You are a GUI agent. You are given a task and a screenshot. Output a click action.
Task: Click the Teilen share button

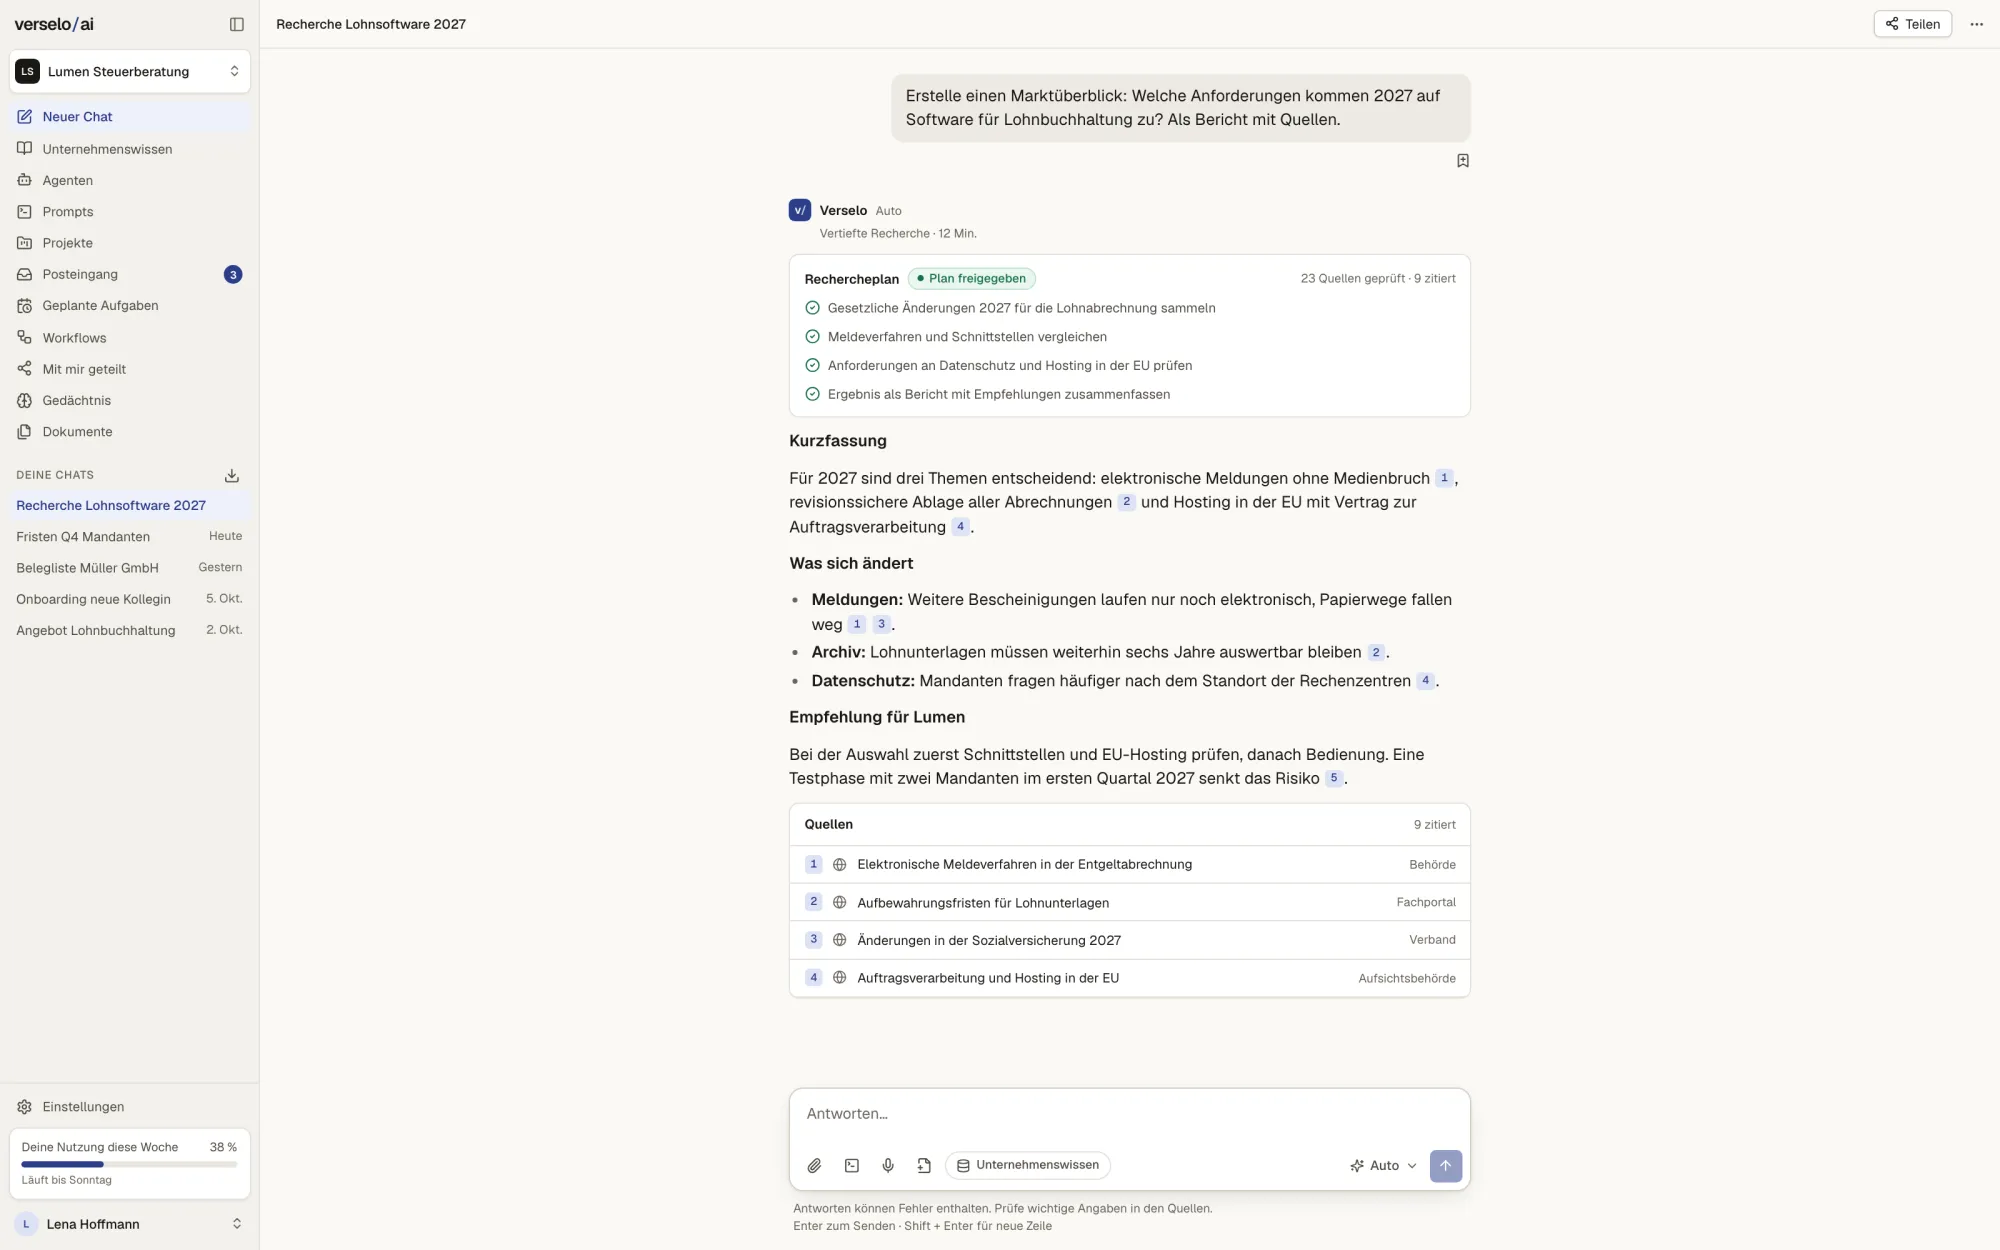pos(1912,24)
